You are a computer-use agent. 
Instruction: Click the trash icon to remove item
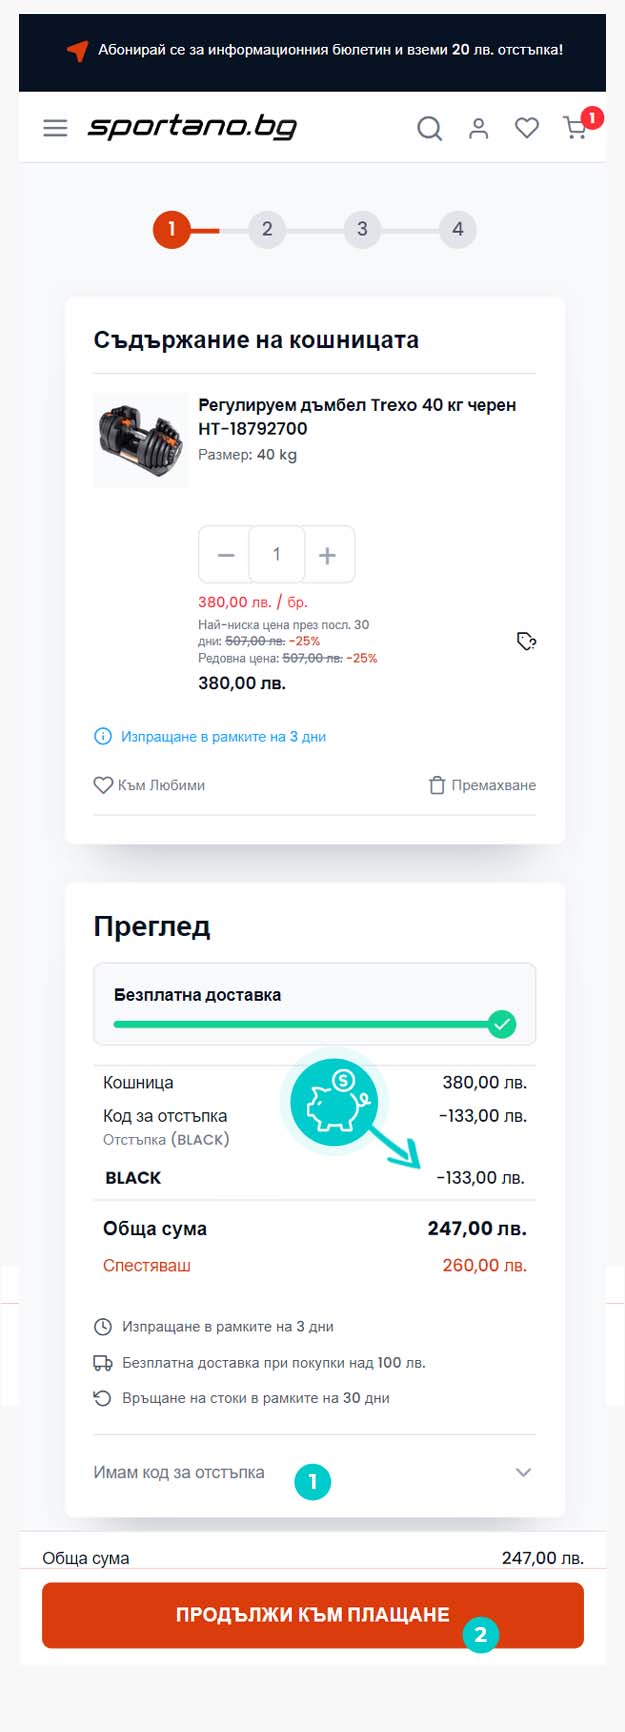(x=436, y=785)
